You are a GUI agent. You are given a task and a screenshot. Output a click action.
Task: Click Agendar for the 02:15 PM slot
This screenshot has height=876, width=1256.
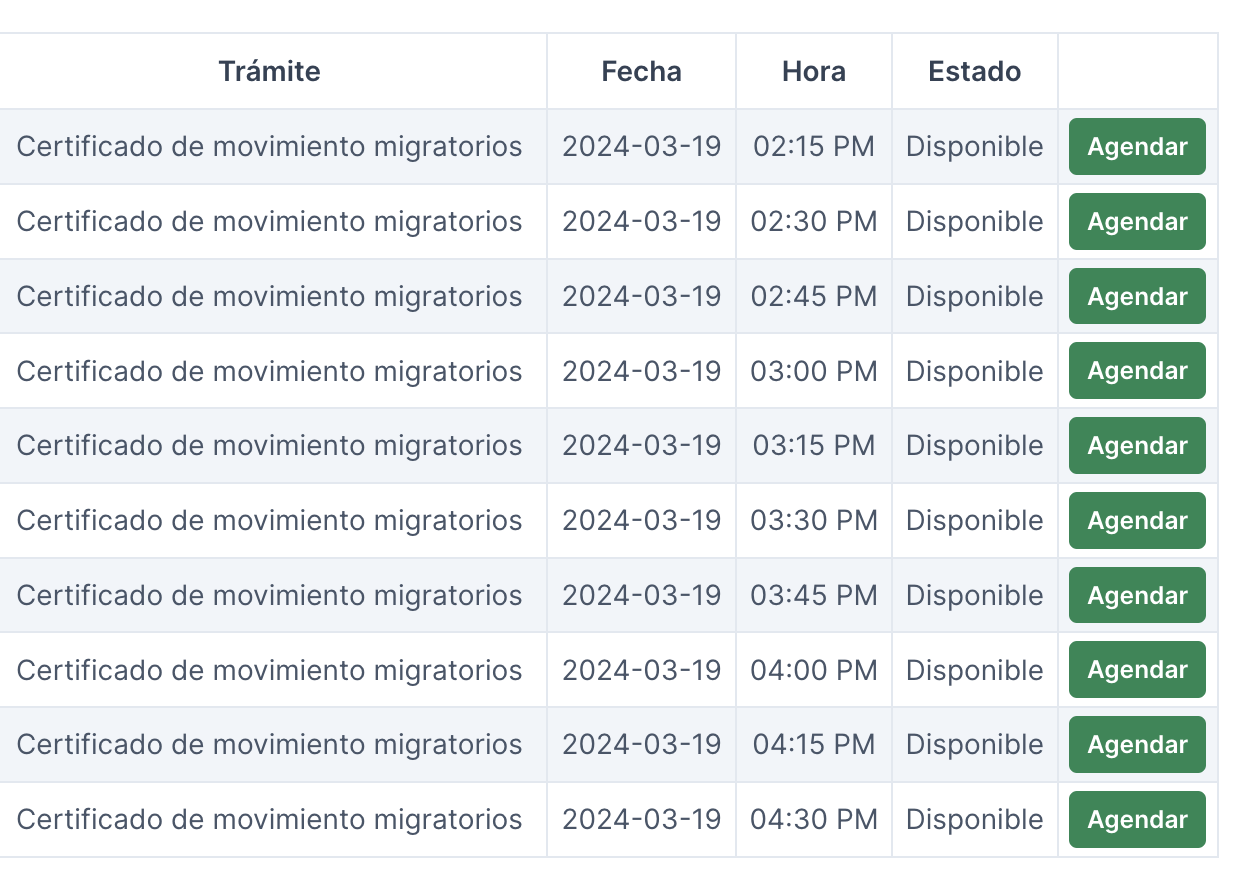[x=1137, y=147]
